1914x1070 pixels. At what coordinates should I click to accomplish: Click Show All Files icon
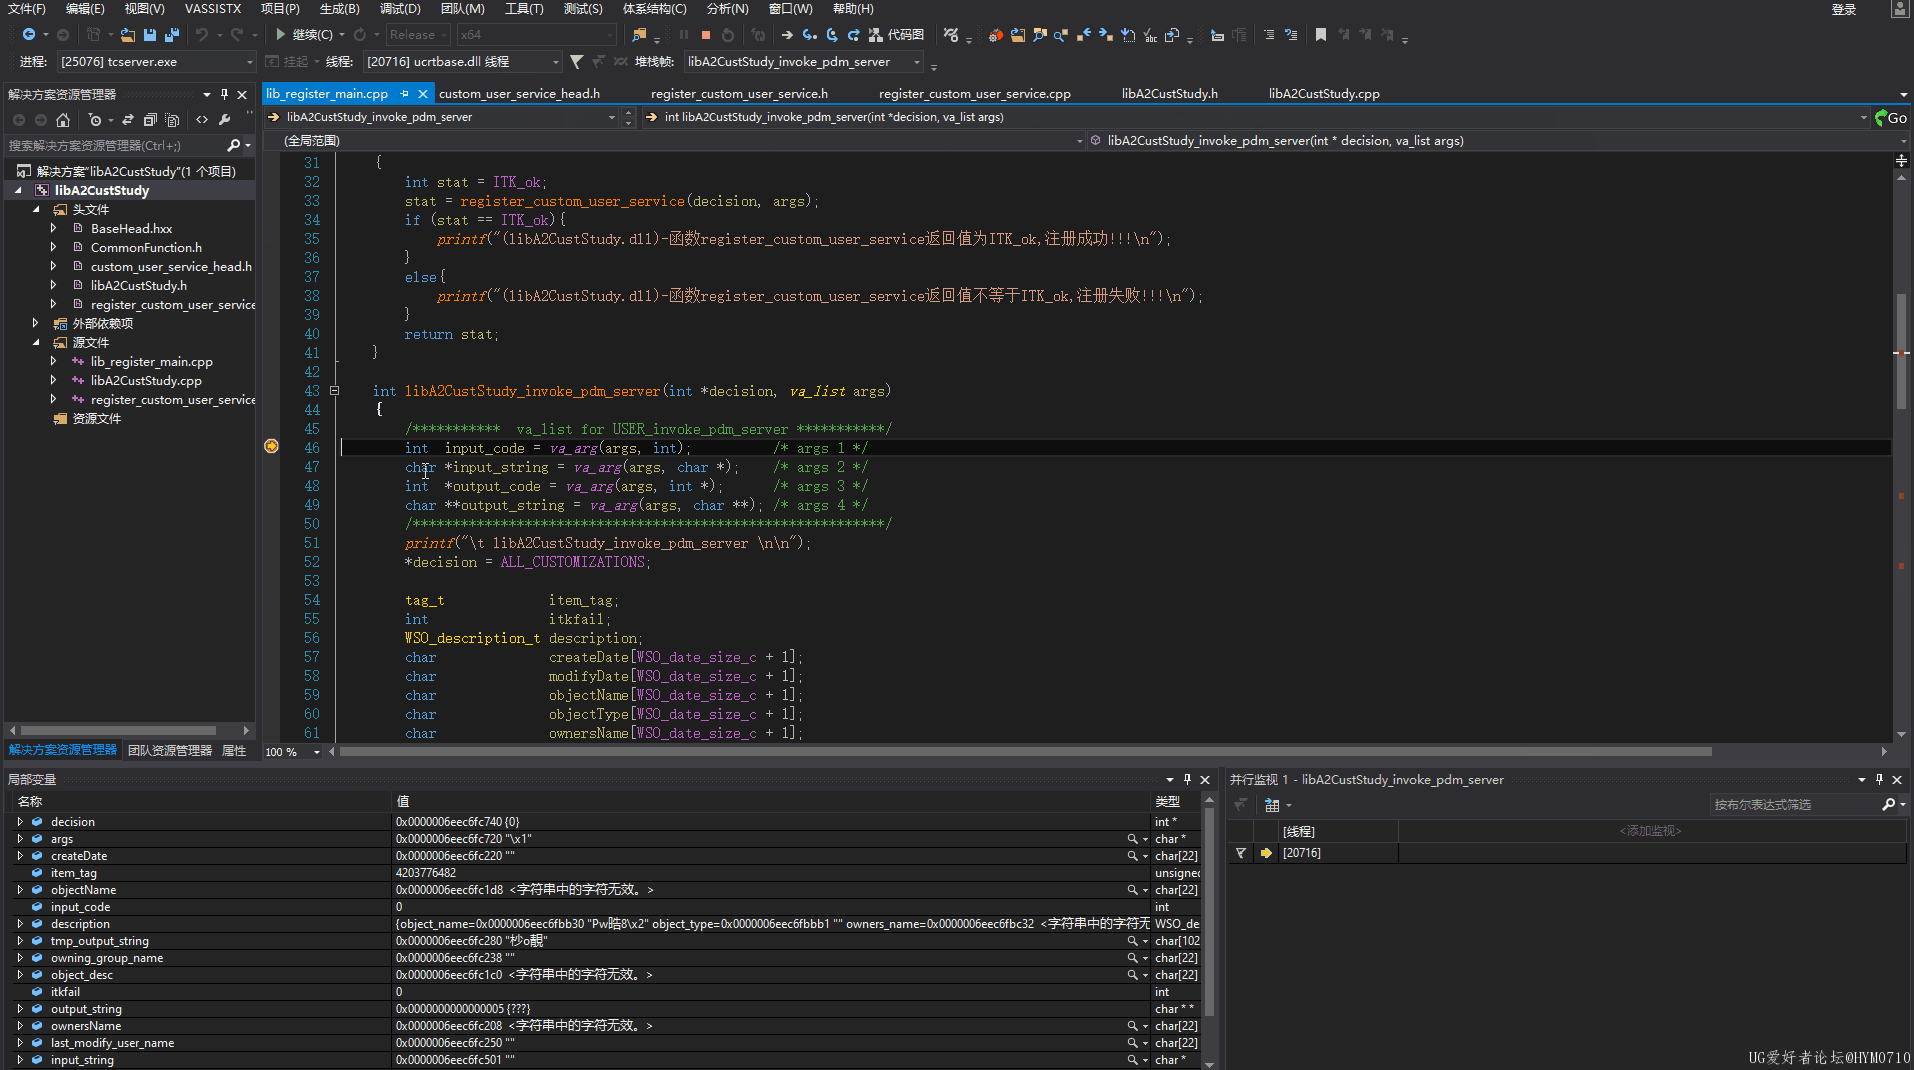point(172,120)
